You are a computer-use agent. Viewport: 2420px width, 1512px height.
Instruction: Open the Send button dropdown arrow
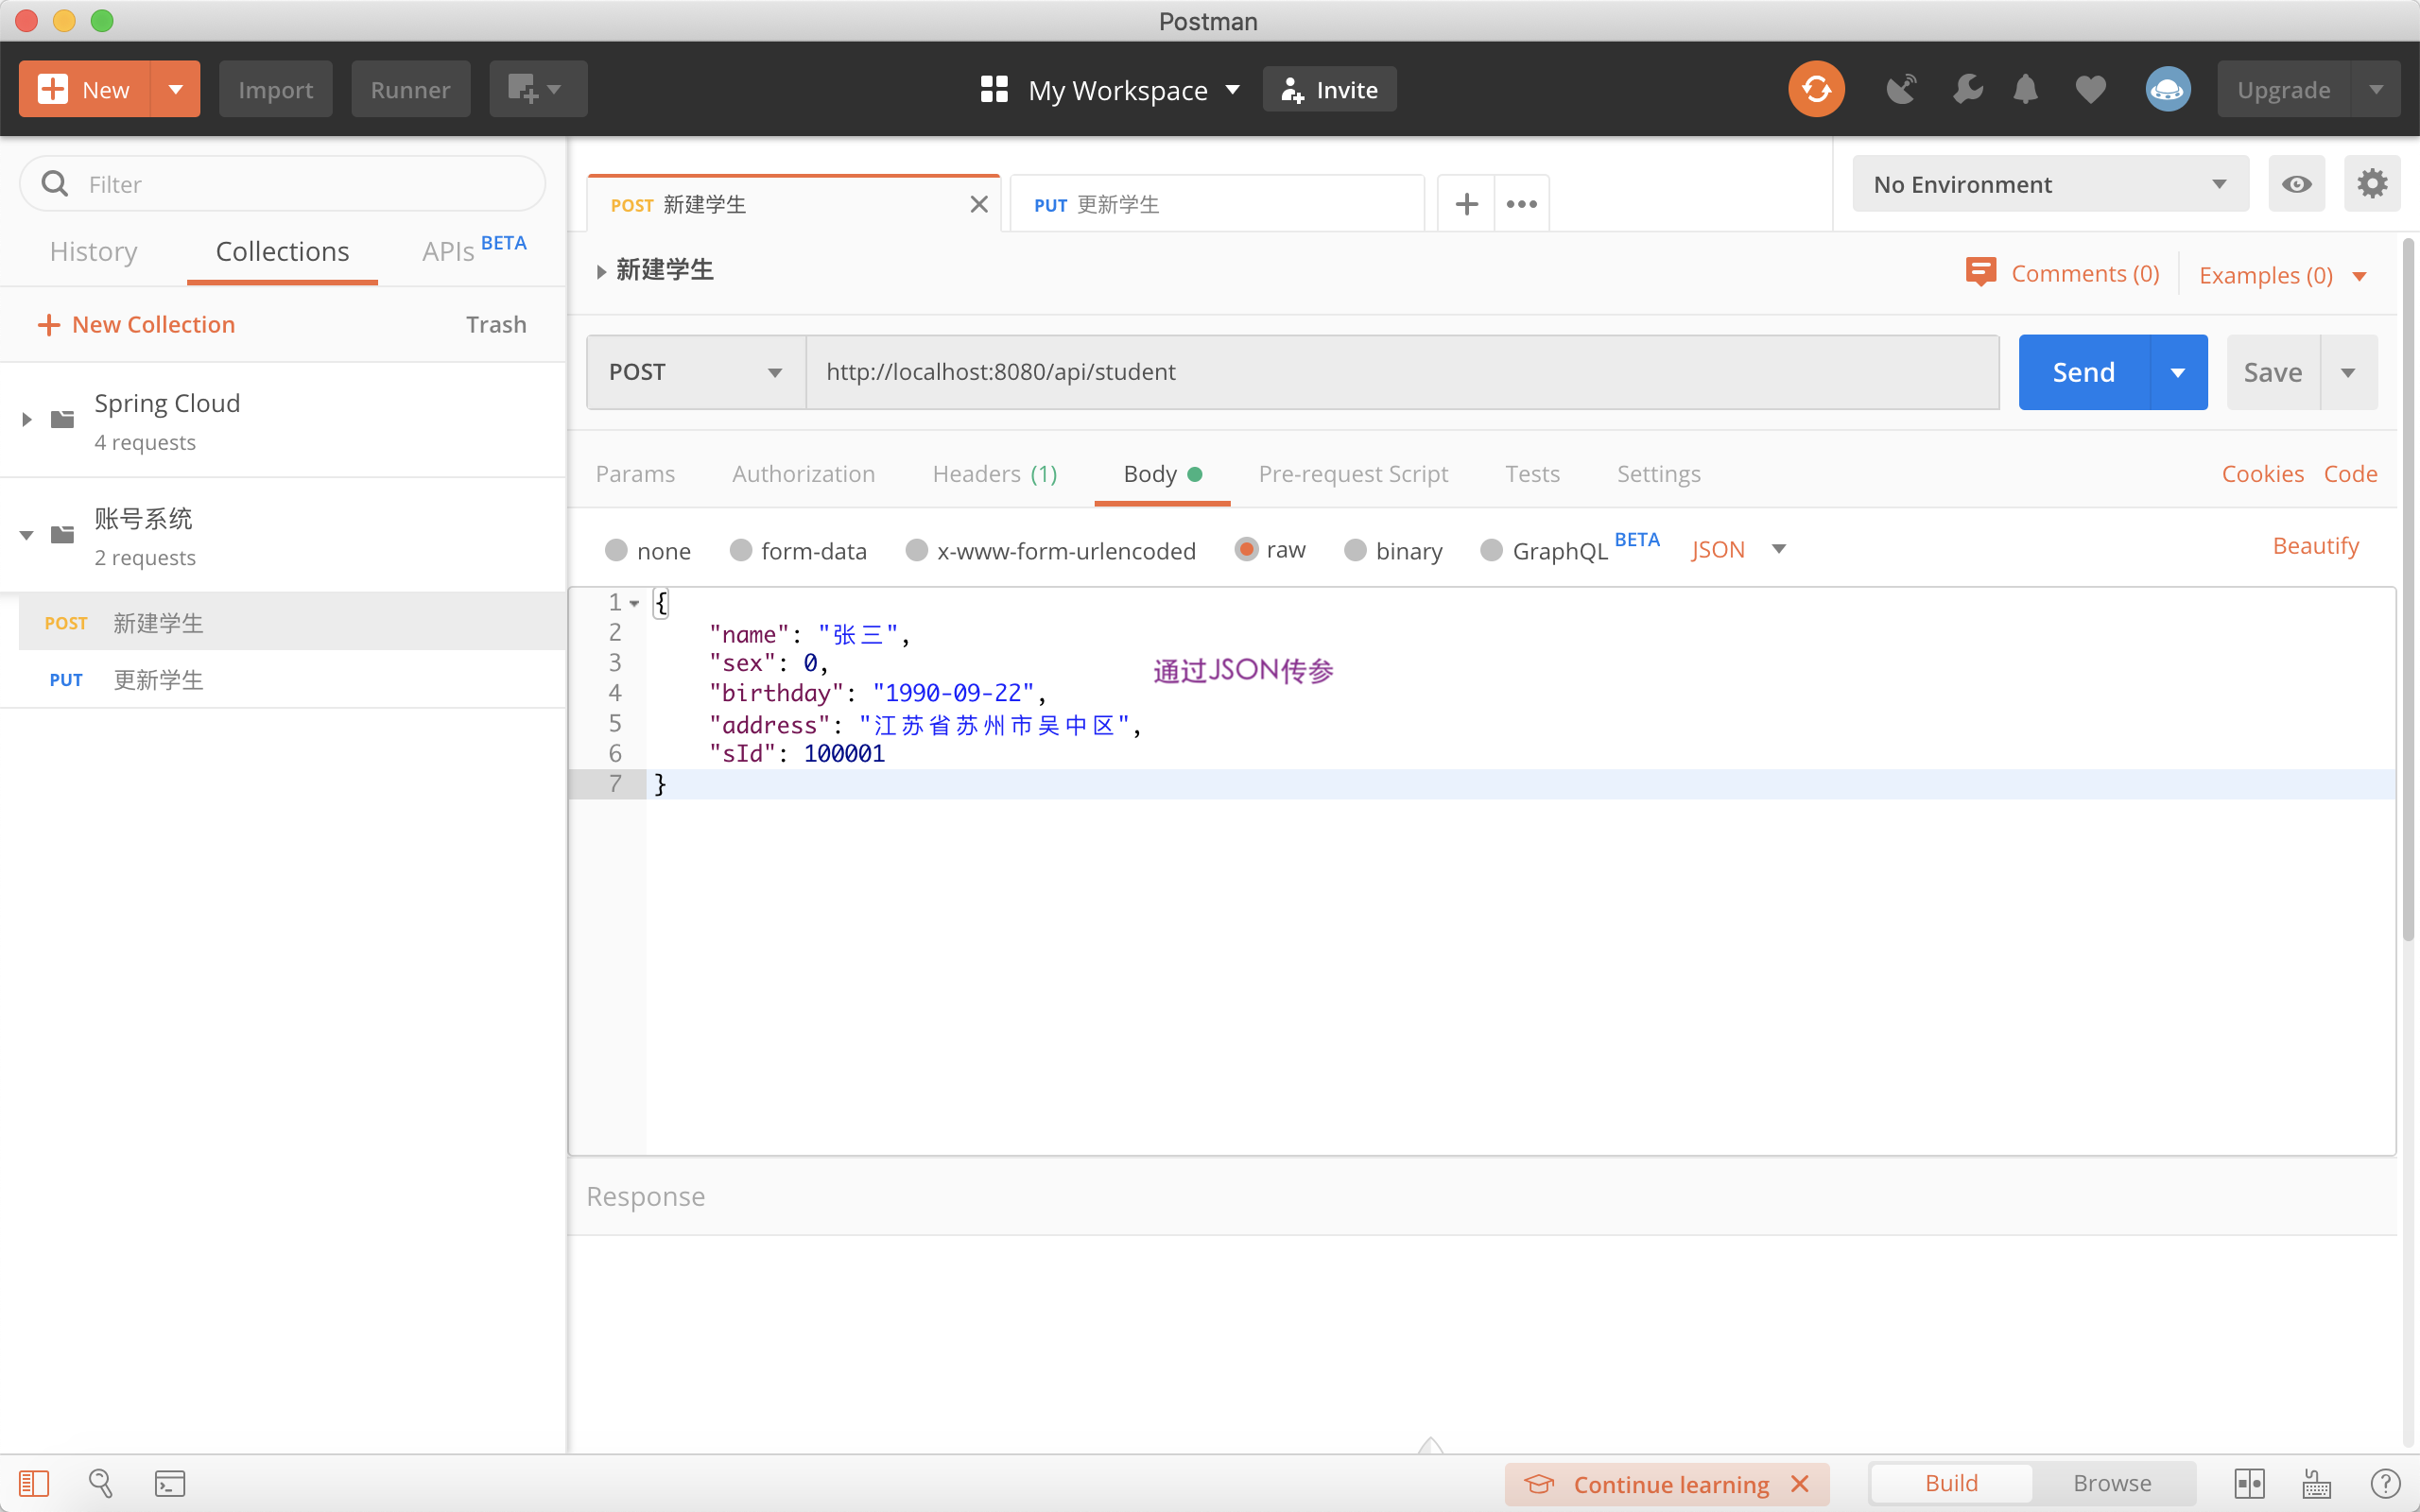[x=2178, y=372]
